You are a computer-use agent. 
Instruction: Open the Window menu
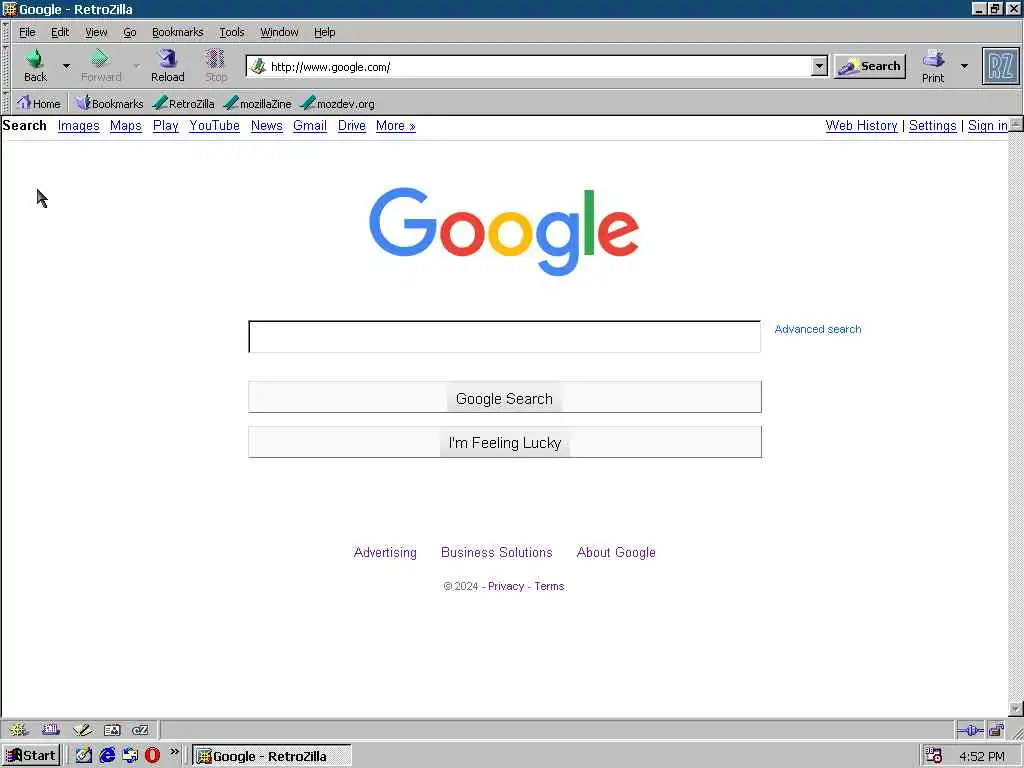pyautogui.click(x=280, y=32)
